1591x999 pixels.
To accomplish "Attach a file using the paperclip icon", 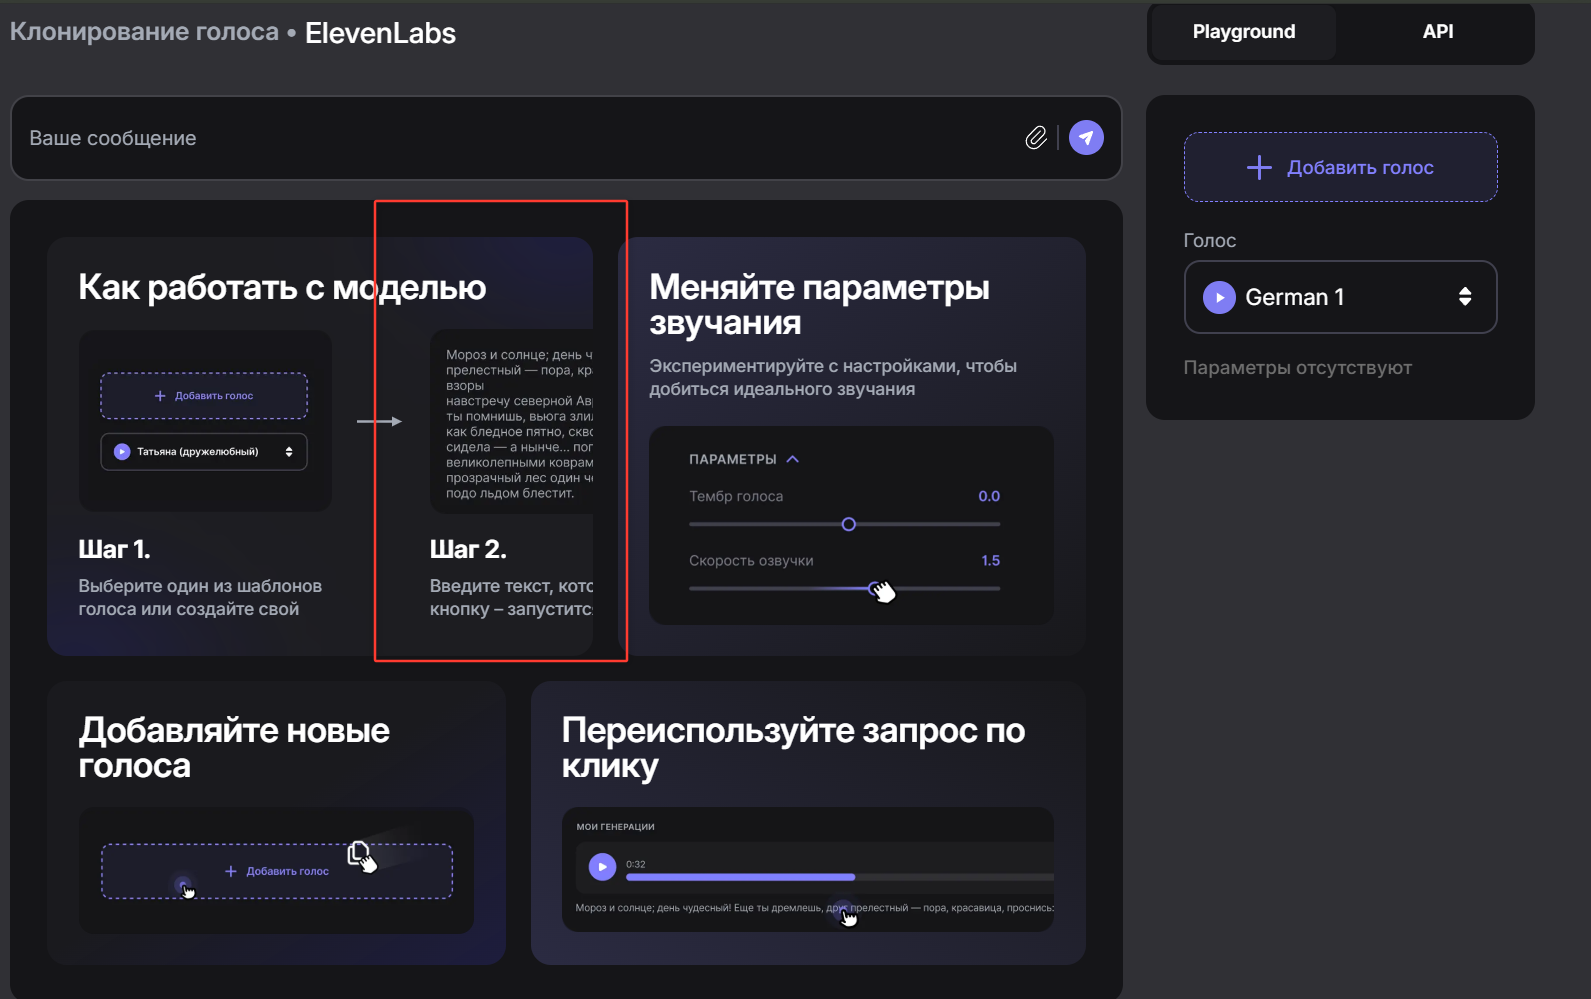I will tap(1036, 138).
